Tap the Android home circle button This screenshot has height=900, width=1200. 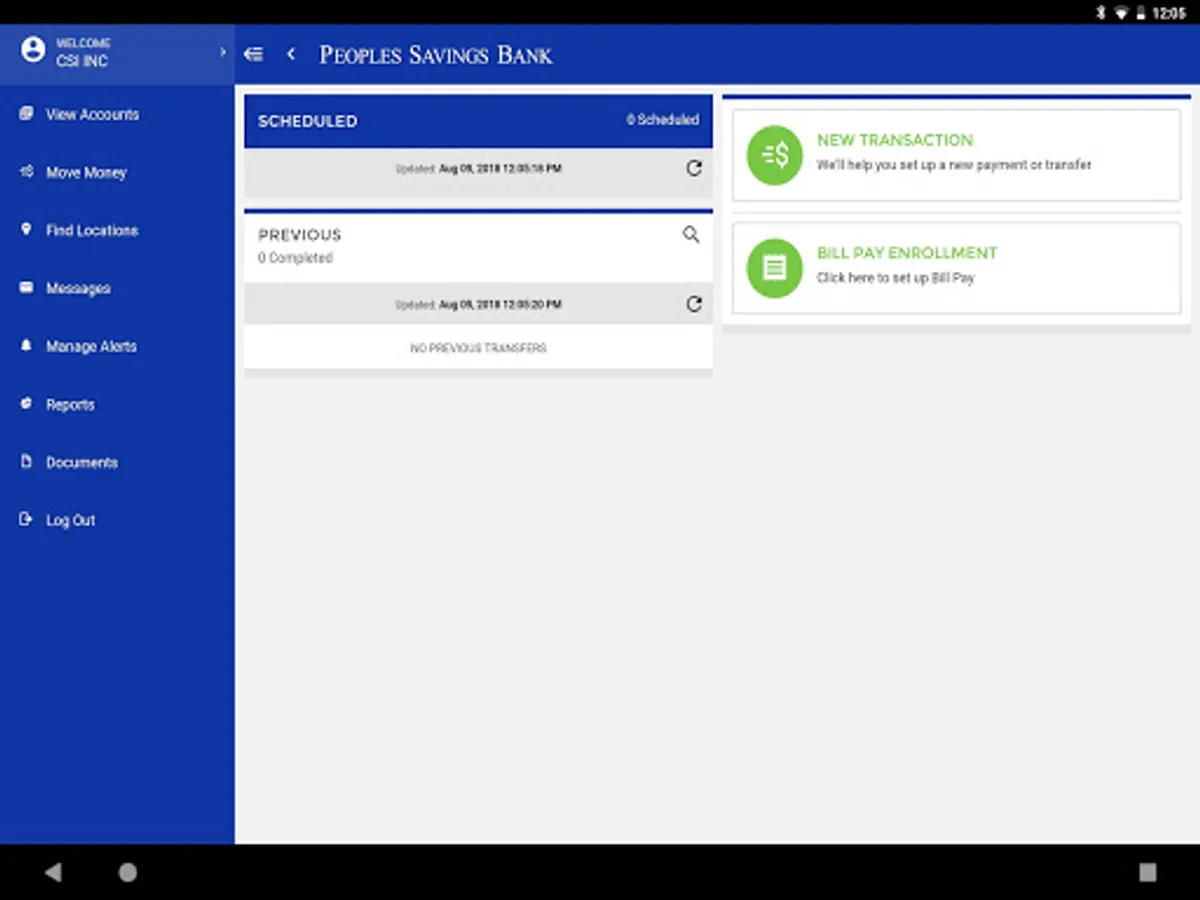128,872
